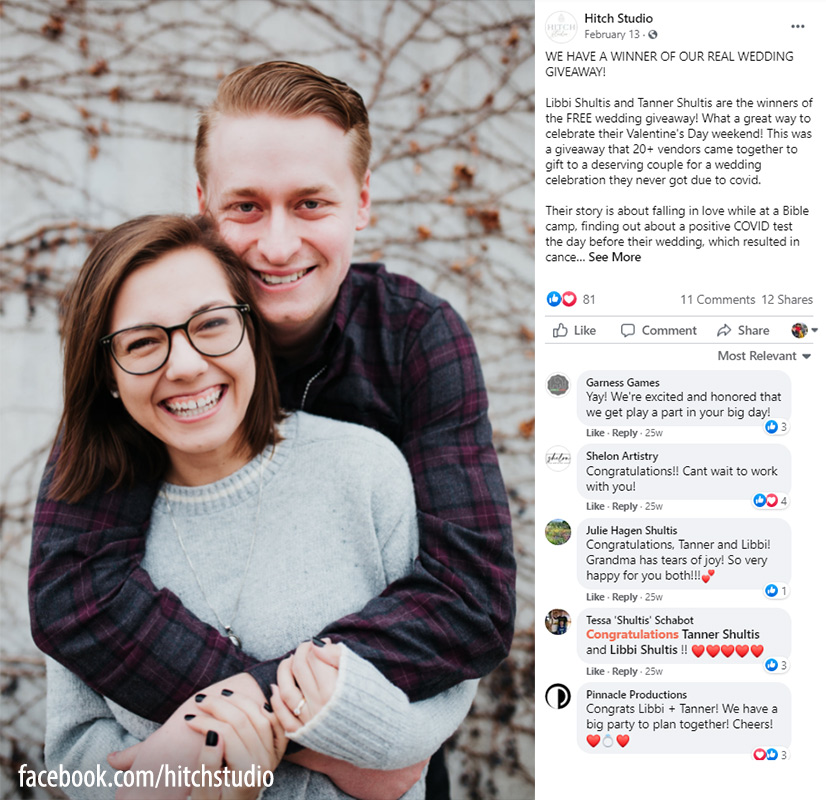Expand post text with See More
Screen dimensions: 826x800
click(614, 257)
